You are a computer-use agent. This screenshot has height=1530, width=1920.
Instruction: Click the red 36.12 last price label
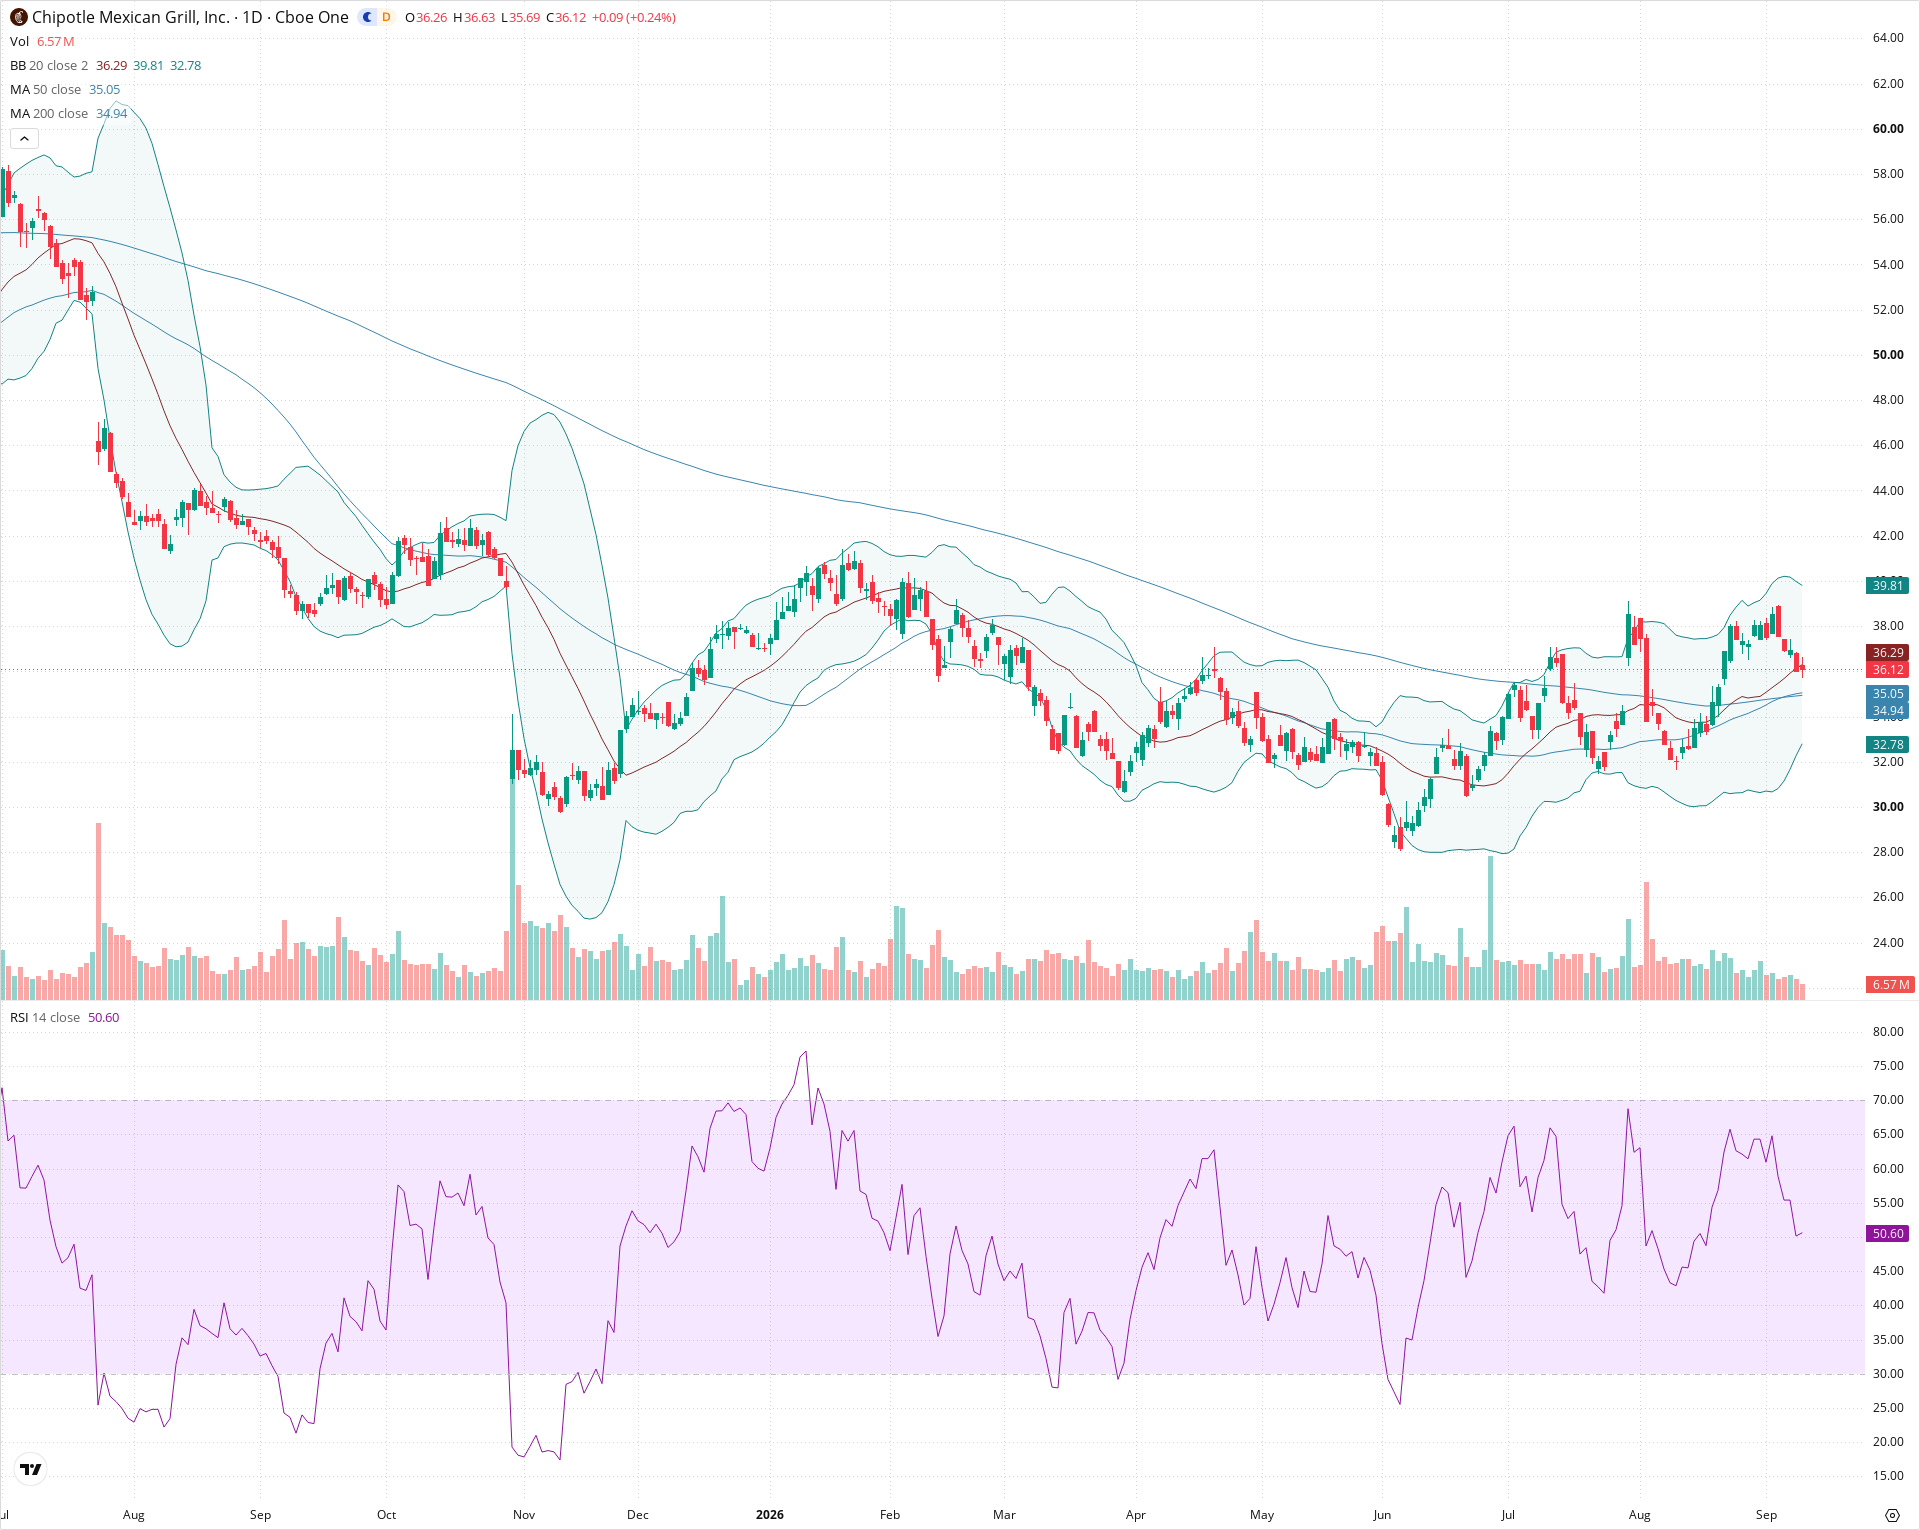(1888, 670)
